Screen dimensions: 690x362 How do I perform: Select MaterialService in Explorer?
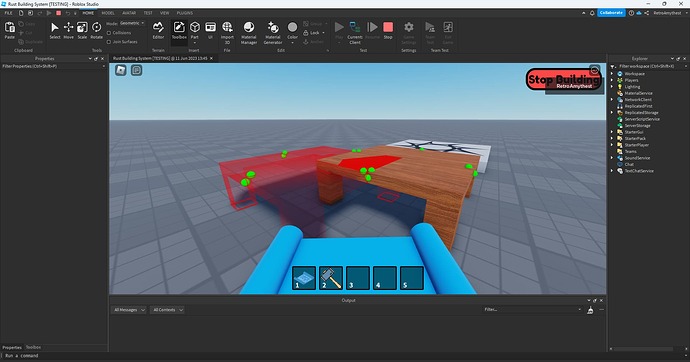click(639, 93)
